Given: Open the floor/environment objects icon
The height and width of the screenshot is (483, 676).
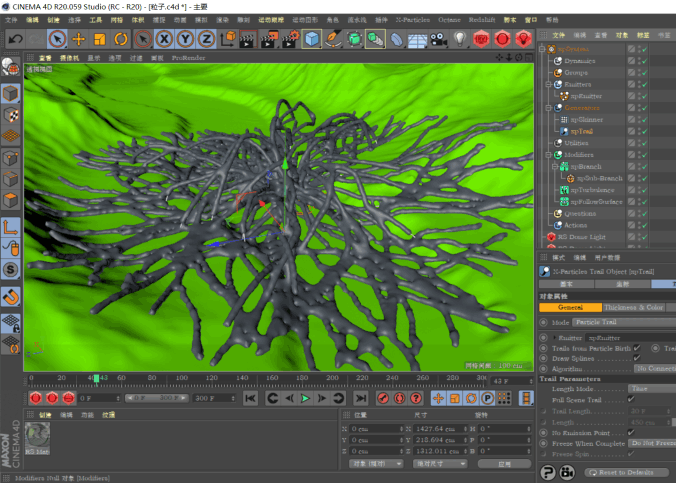Looking at the screenshot, I should tap(417, 39).
